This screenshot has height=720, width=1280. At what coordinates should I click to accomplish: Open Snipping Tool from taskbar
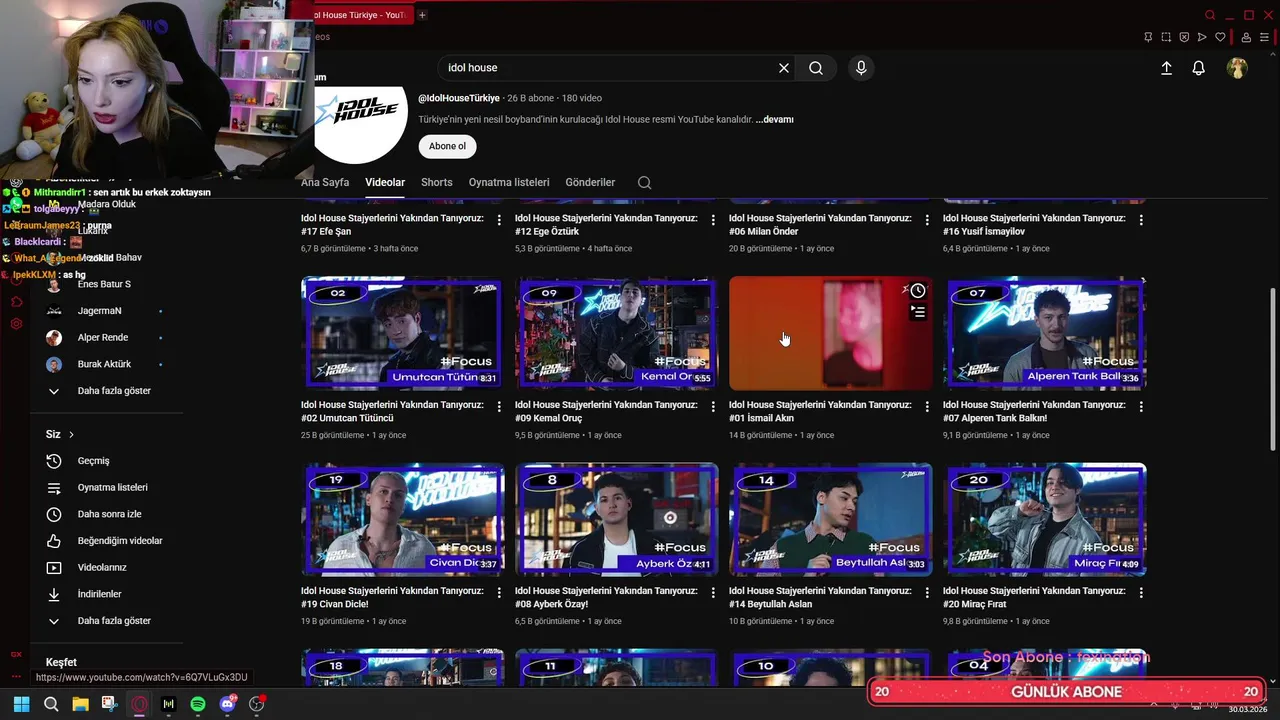pyautogui.click(x=109, y=704)
